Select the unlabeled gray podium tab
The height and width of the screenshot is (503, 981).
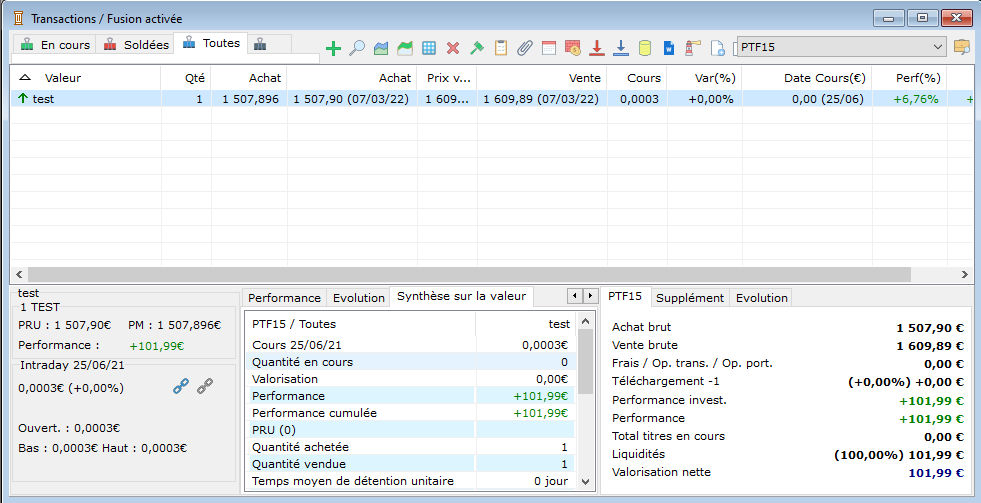(261, 44)
